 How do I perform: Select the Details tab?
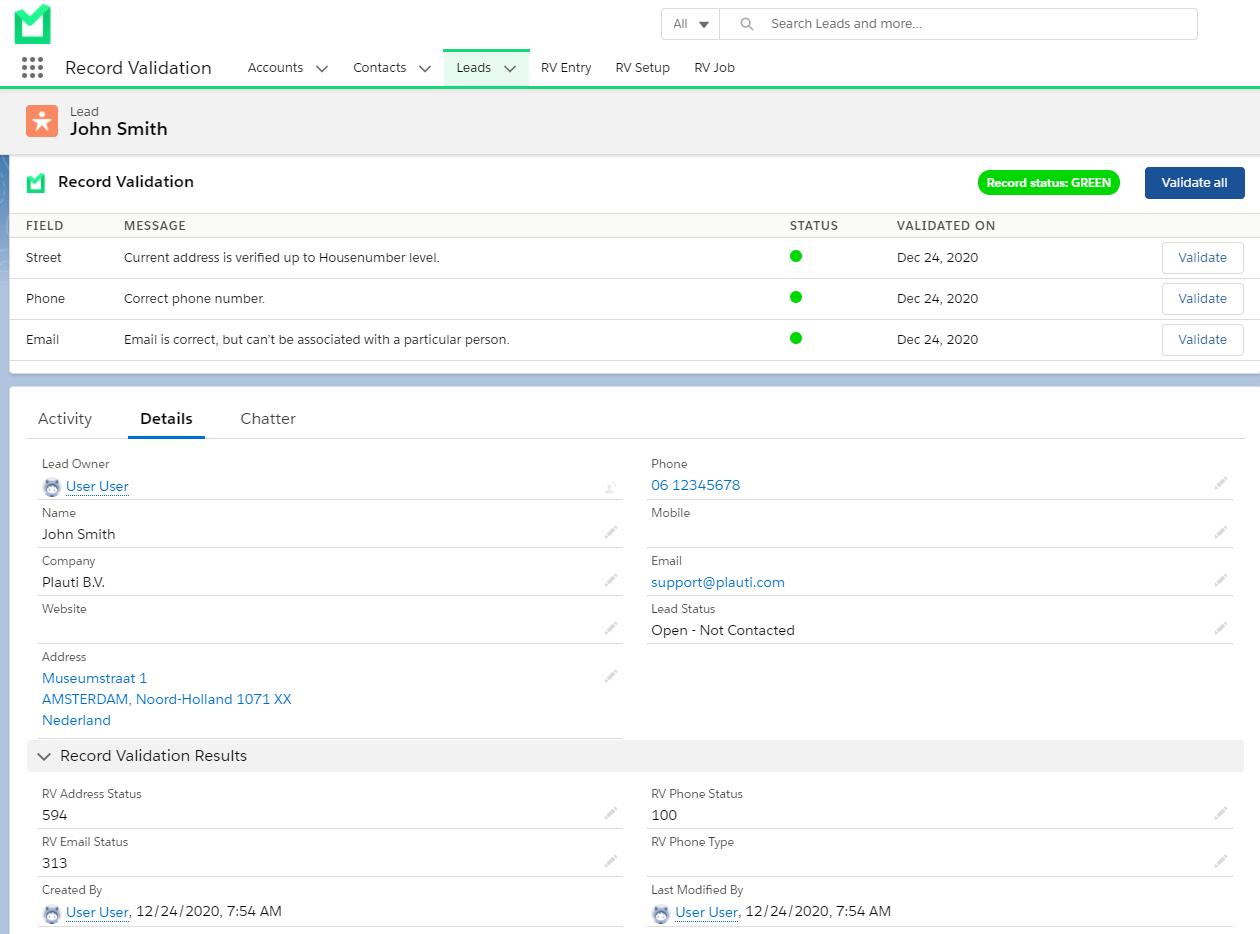tap(166, 419)
